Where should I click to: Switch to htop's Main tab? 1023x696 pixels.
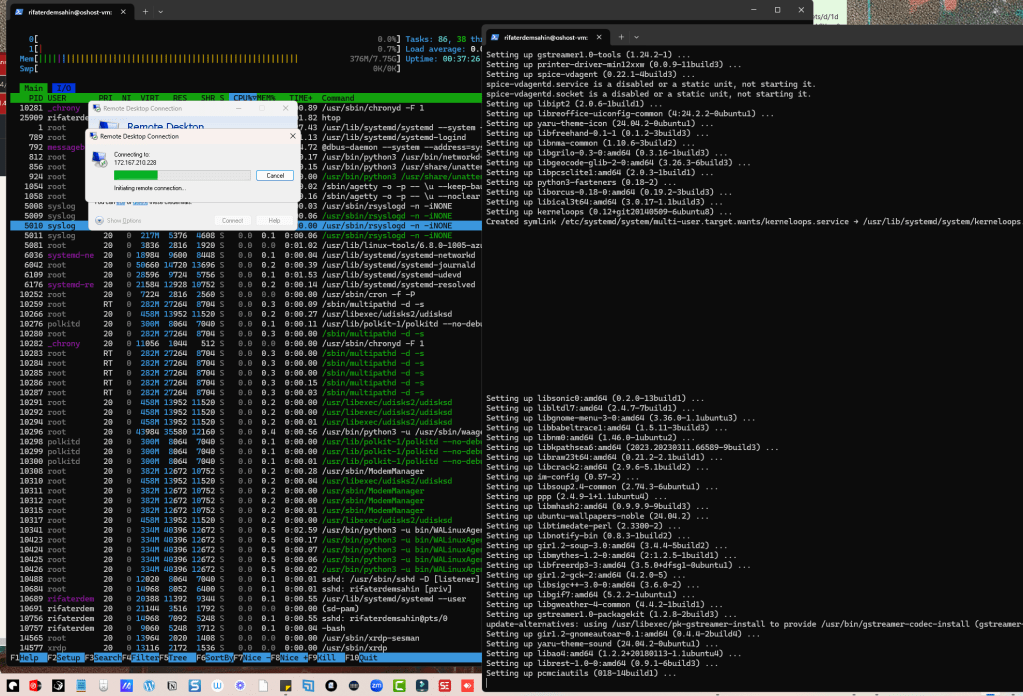click(x=33, y=88)
